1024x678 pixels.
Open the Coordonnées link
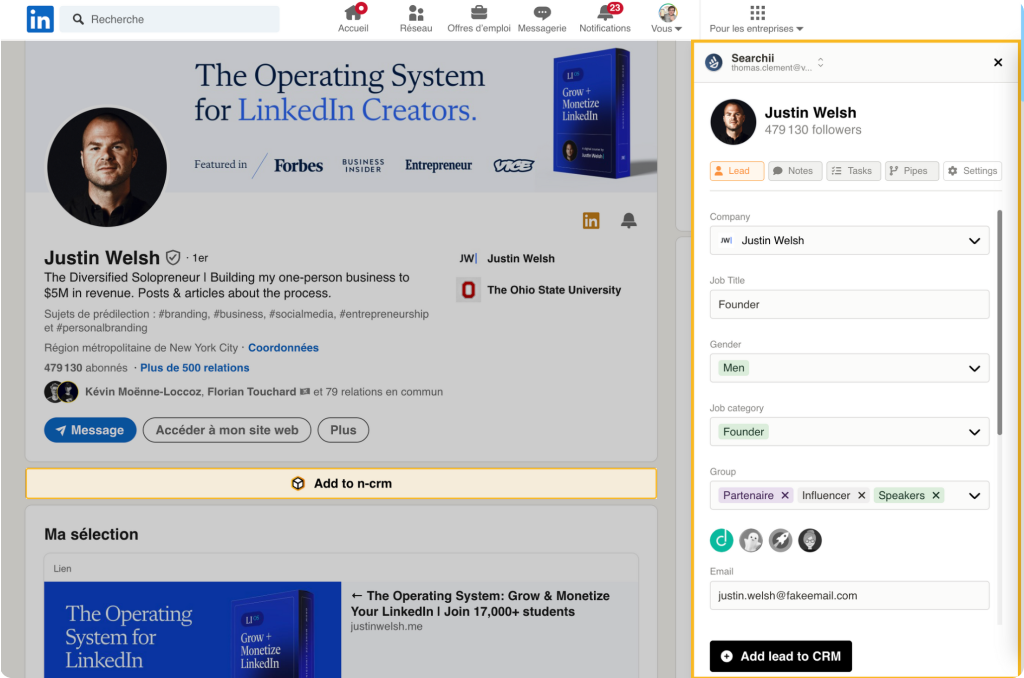coord(283,347)
